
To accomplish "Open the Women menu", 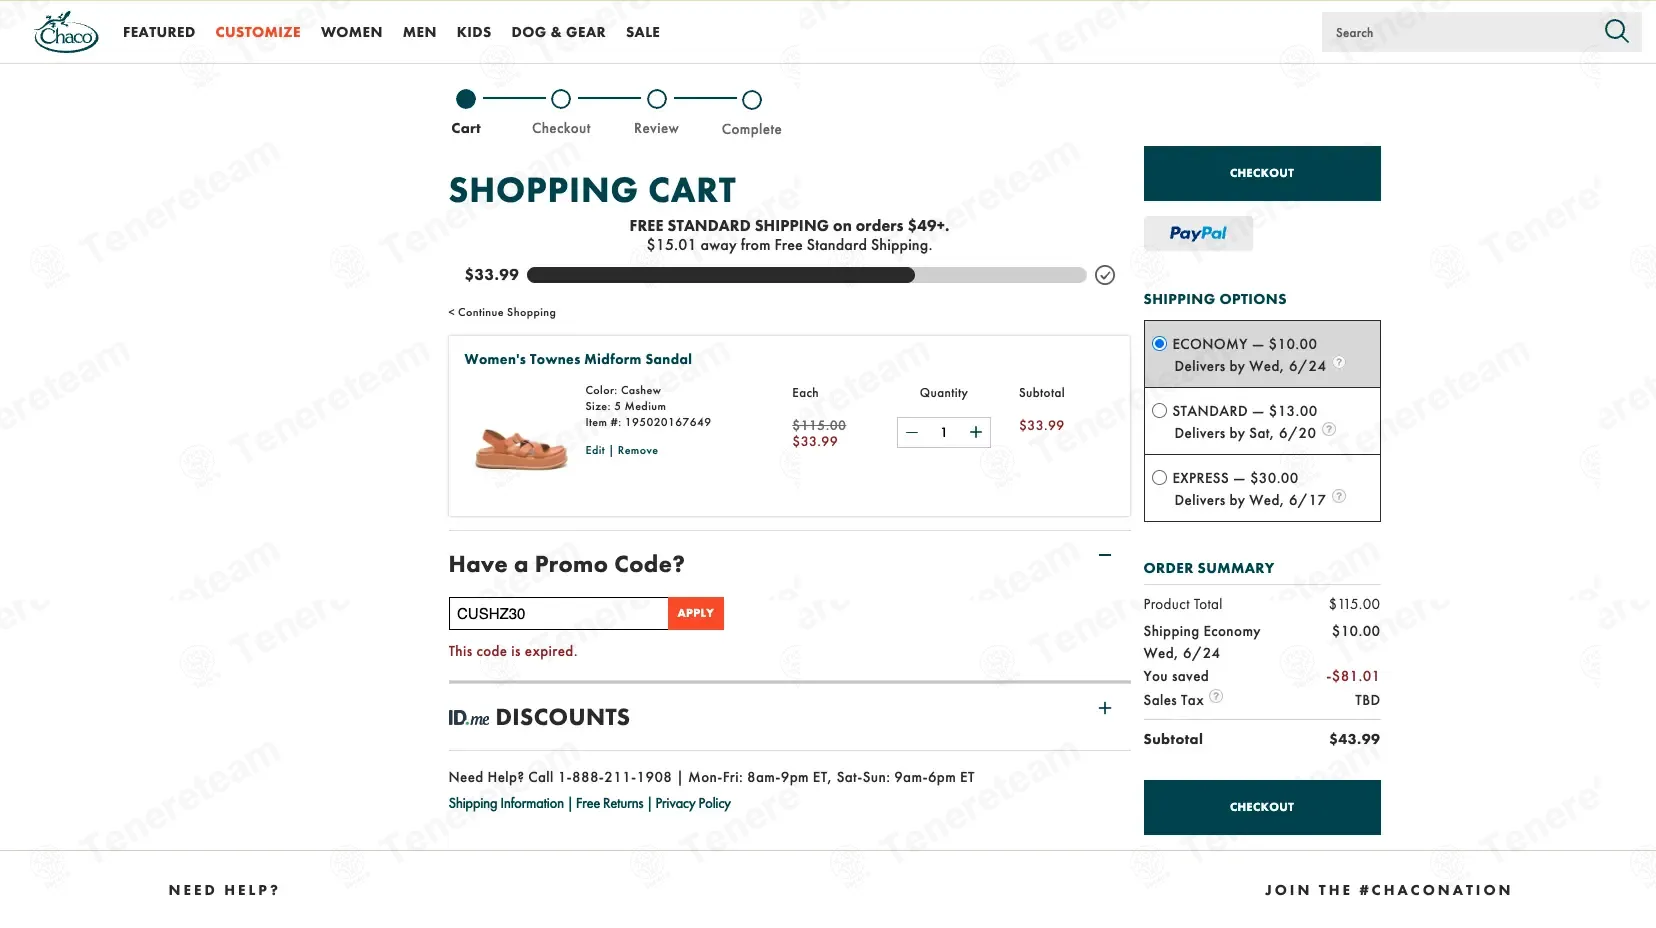I will (x=352, y=32).
